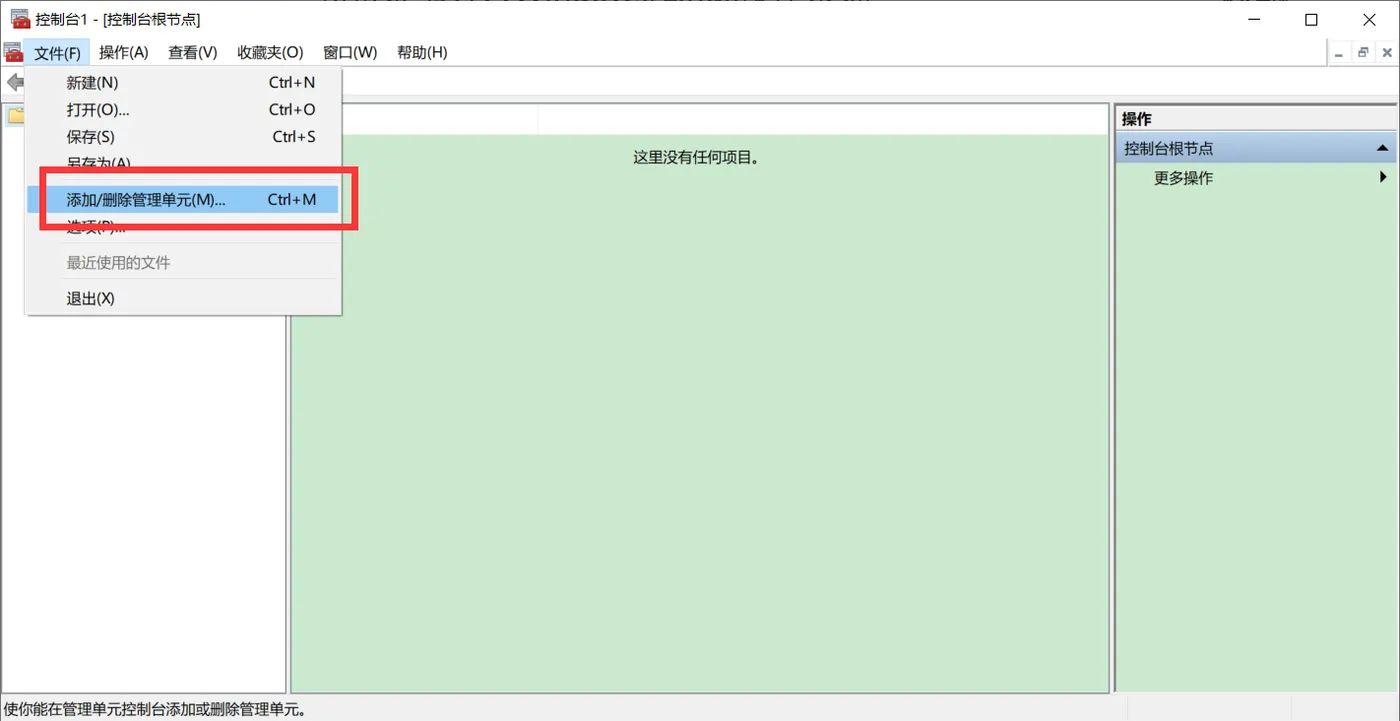Viewport: 1400px width, 721px height.
Task: Choose 保存(S) menu entry
Action: [183, 137]
